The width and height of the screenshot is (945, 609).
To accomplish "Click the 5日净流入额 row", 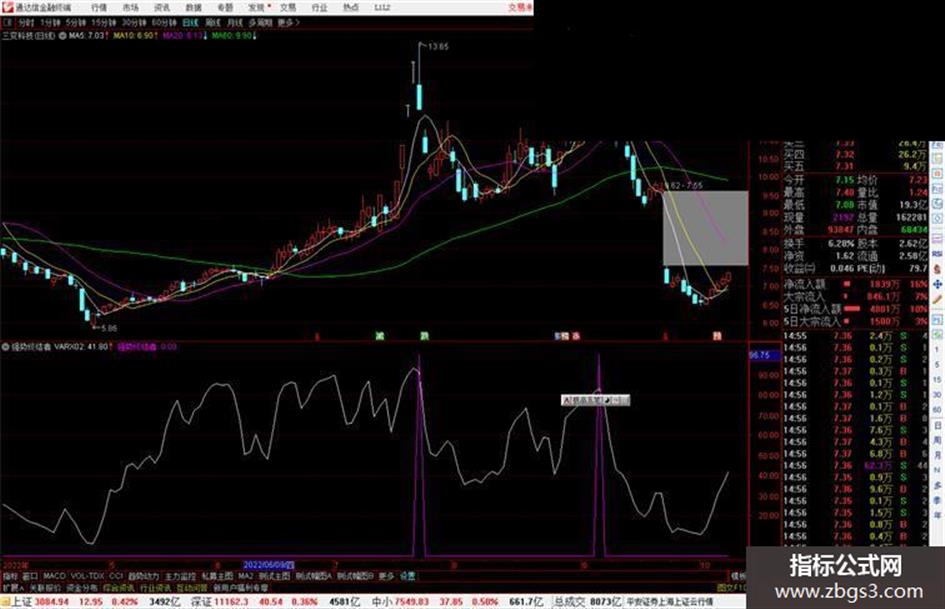I will click(x=856, y=309).
